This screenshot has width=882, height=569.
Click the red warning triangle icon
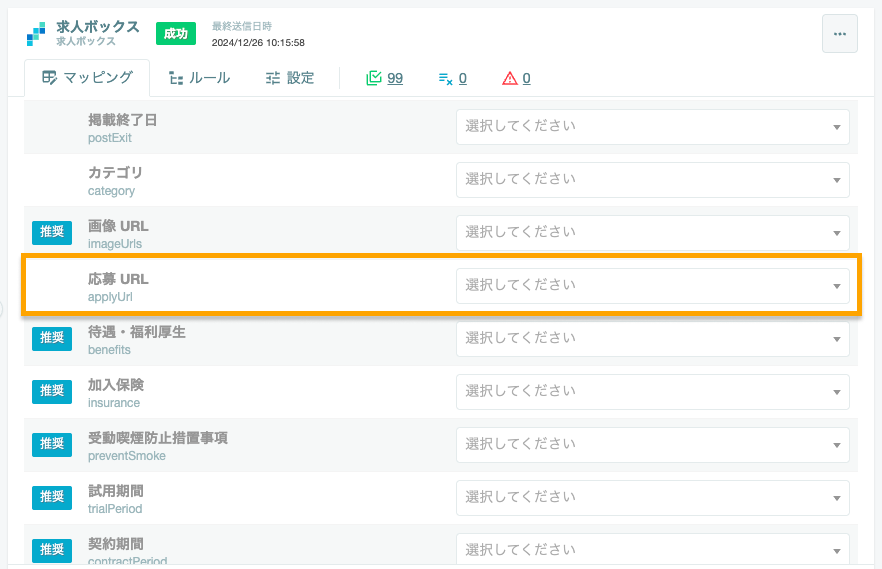(510, 78)
